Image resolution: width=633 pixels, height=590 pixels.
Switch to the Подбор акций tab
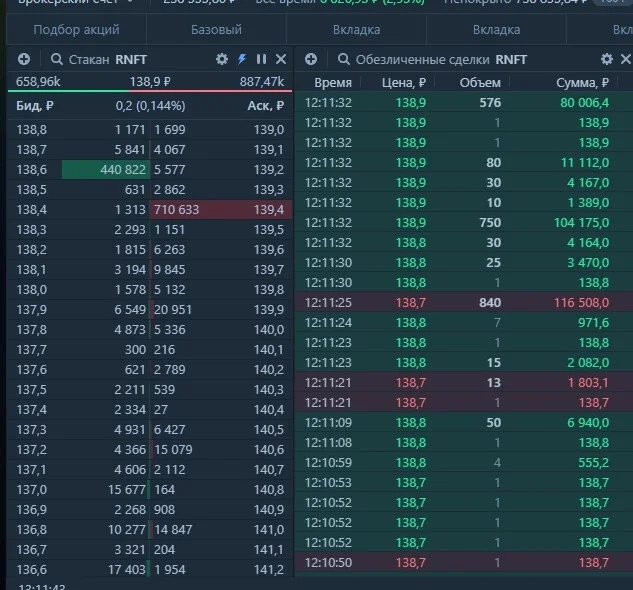(76, 29)
